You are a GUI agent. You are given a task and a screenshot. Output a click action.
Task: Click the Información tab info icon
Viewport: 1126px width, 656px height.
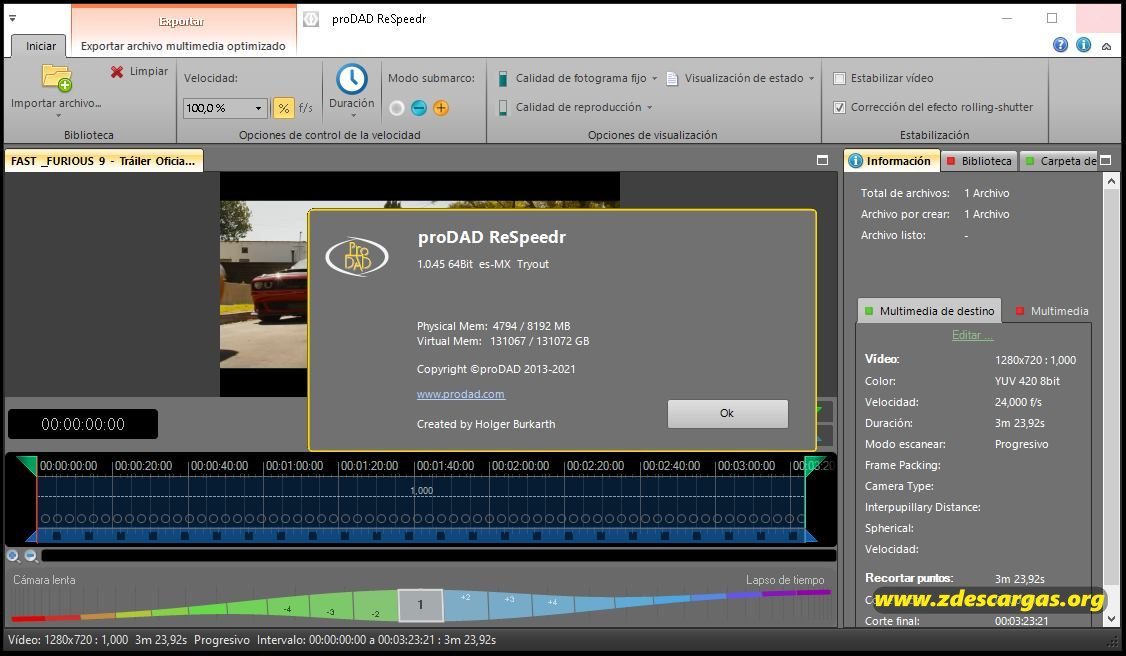[x=855, y=161]
